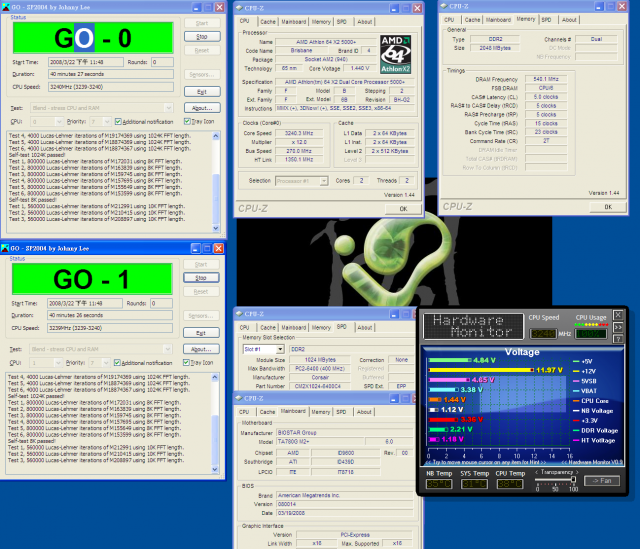640x549 pixels.
Task: Select CPU tab in the CPU-Z Mainboard window
Action: tap(244, 412)
